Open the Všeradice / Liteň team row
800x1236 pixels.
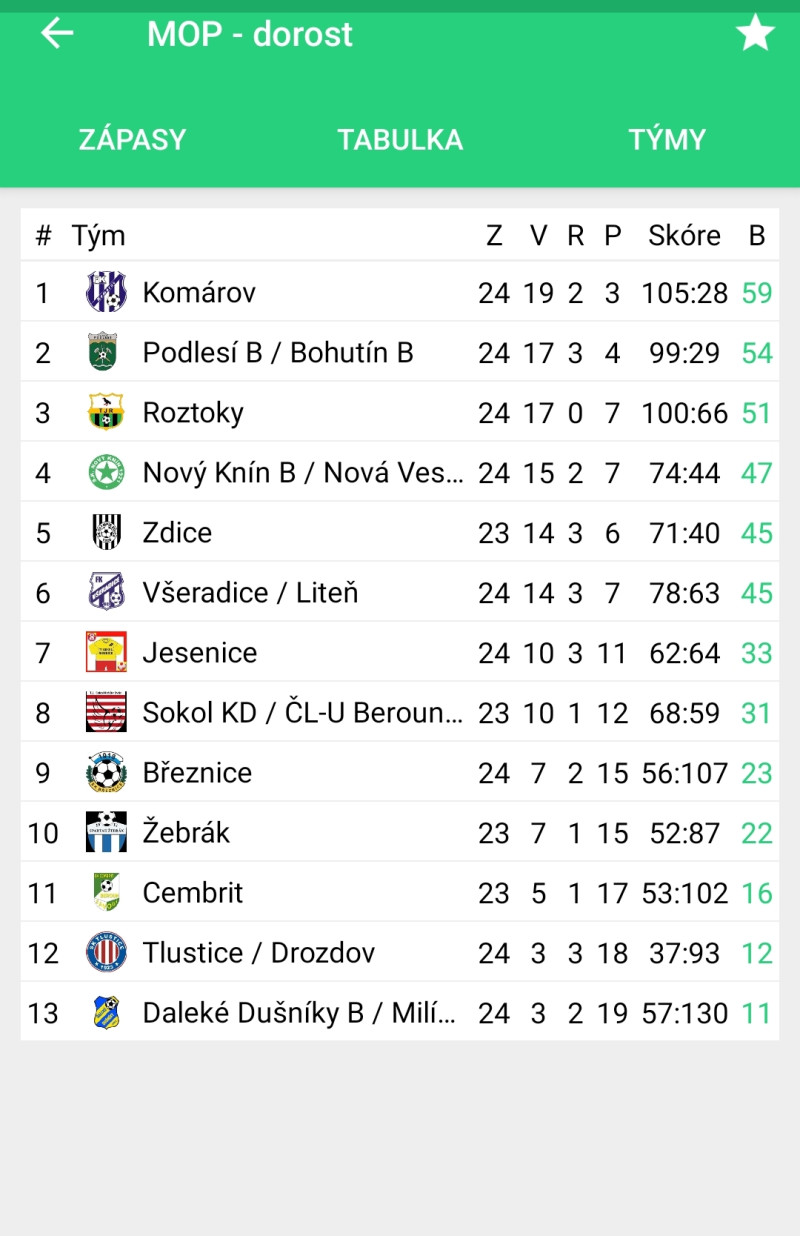[400, 592]
